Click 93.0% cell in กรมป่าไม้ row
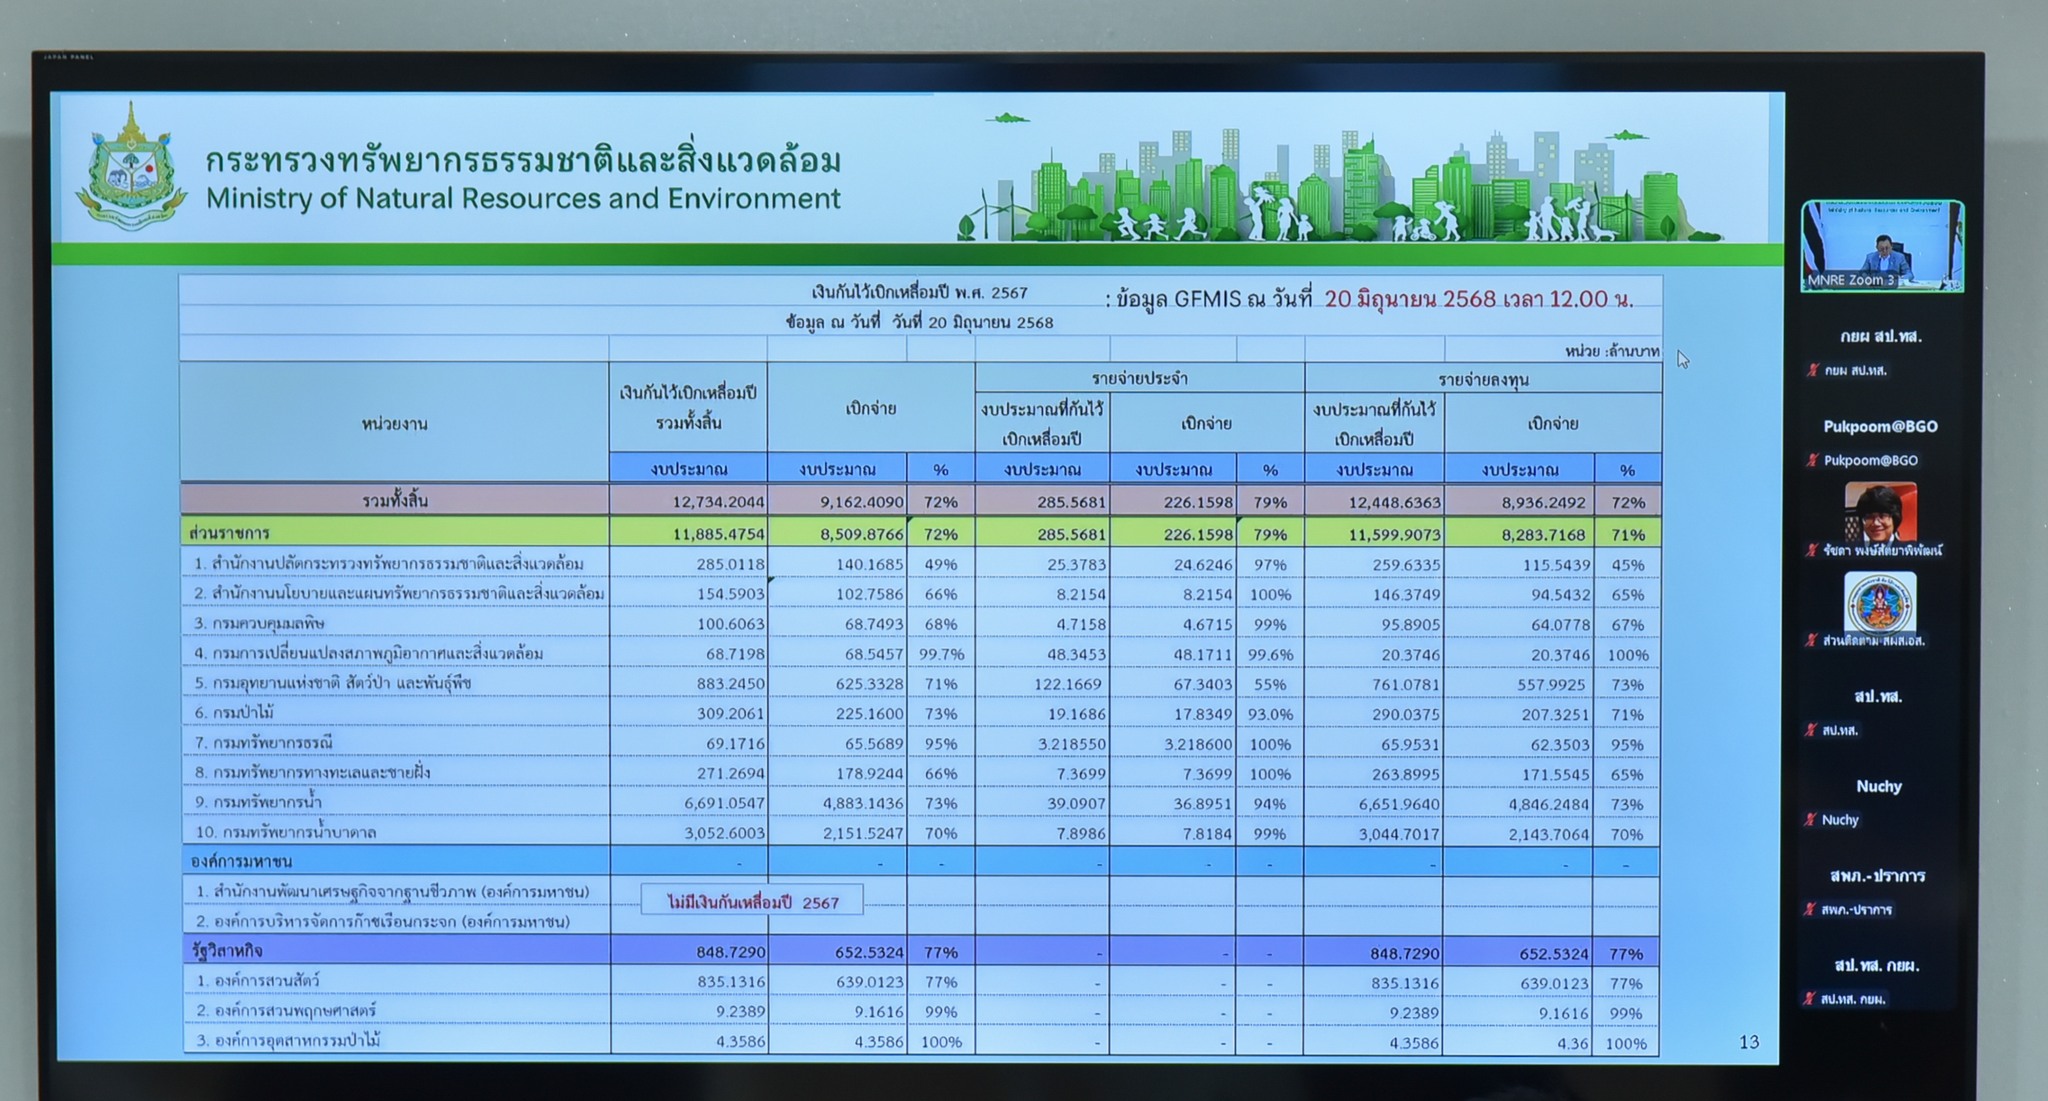This screenshot has height=1101, width=2048. point(1270,714)
